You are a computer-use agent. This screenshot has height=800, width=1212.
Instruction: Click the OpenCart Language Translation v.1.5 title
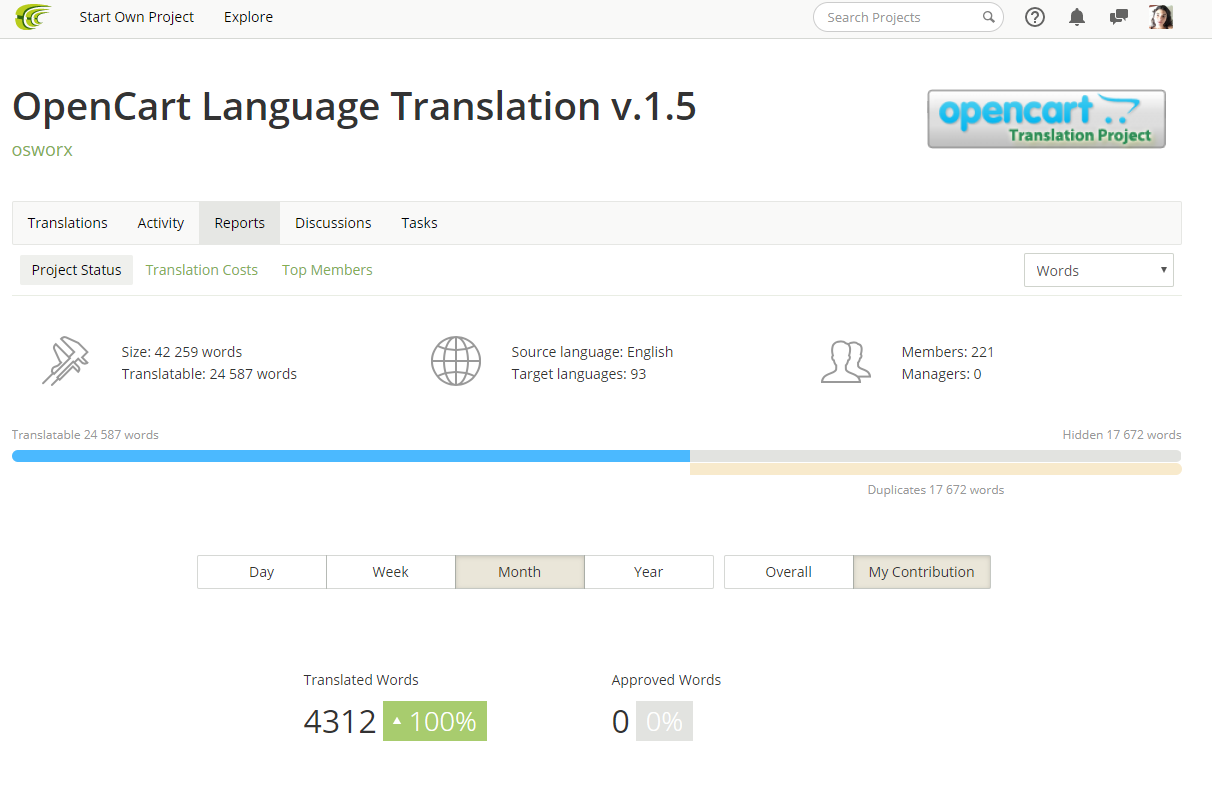[354, 106]
